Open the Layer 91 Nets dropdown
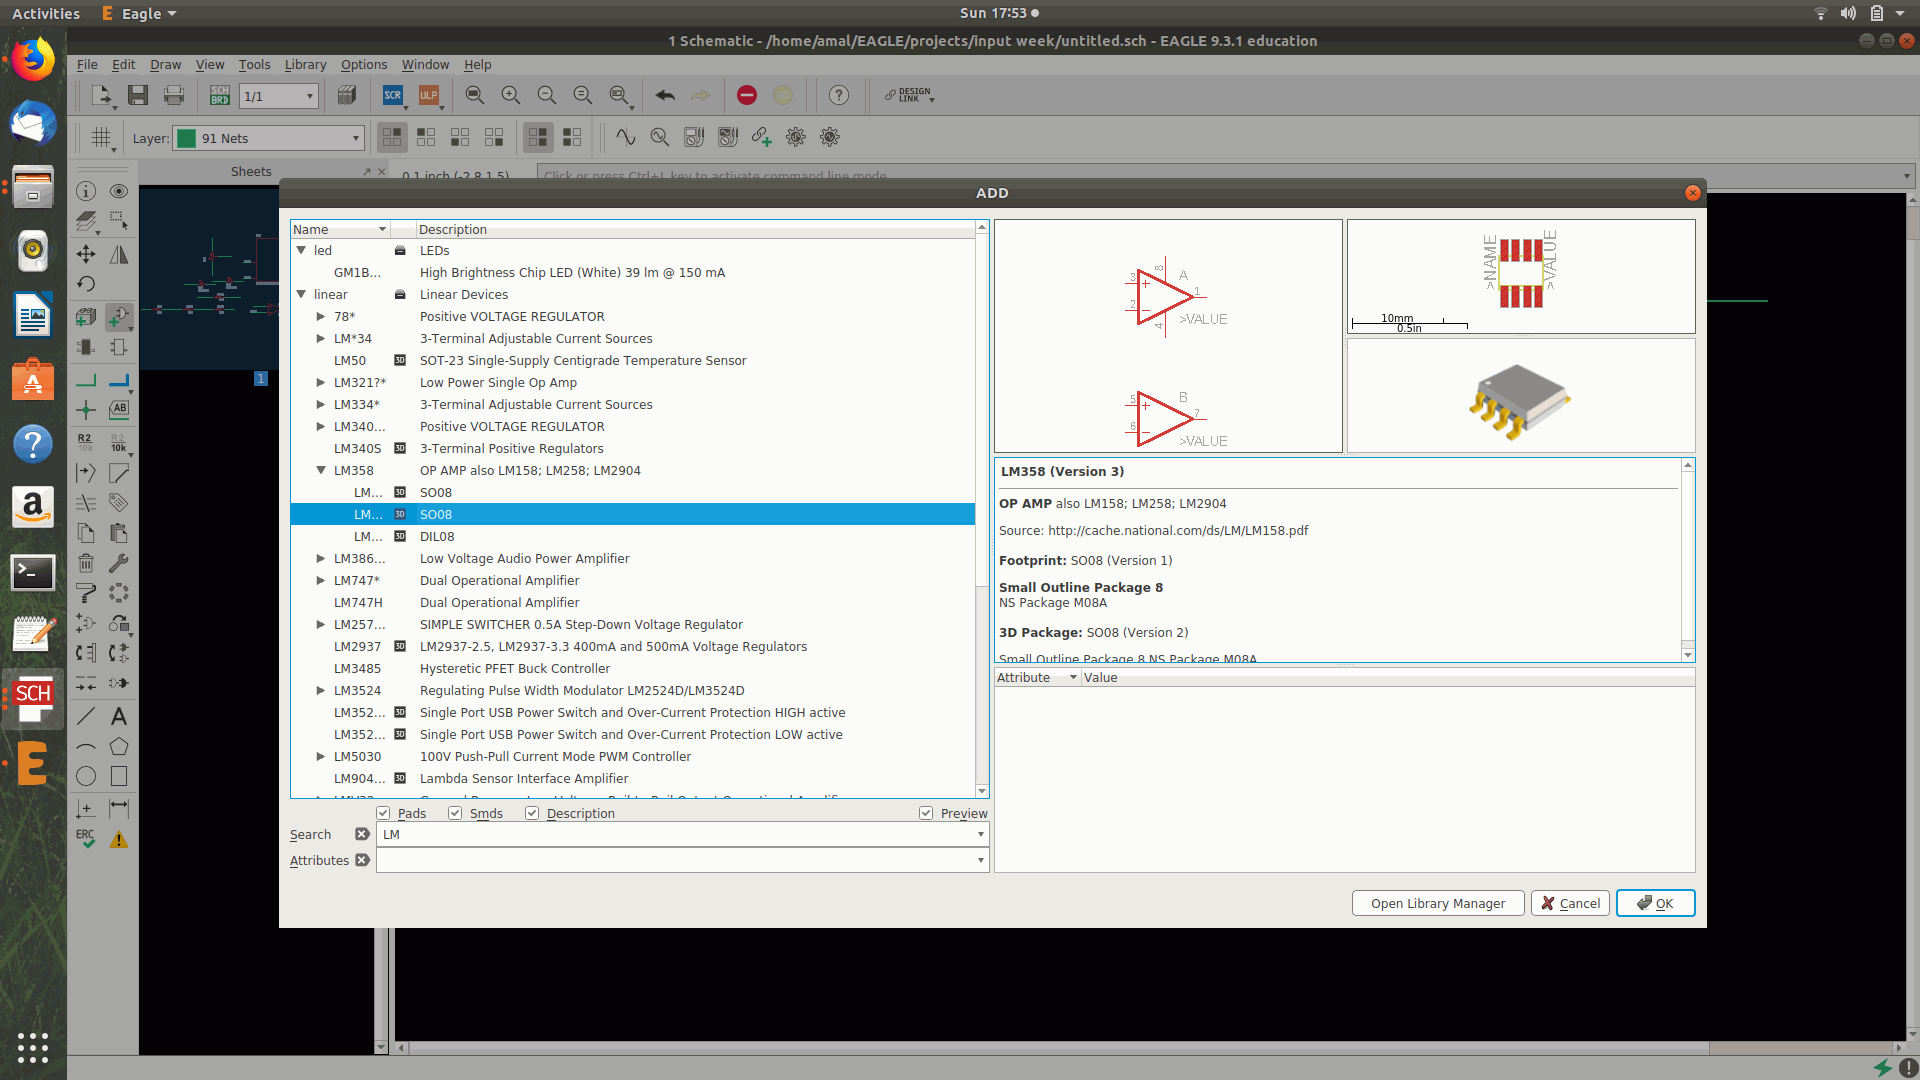This screenshot has height=1080, width=1920. [269, 138]
